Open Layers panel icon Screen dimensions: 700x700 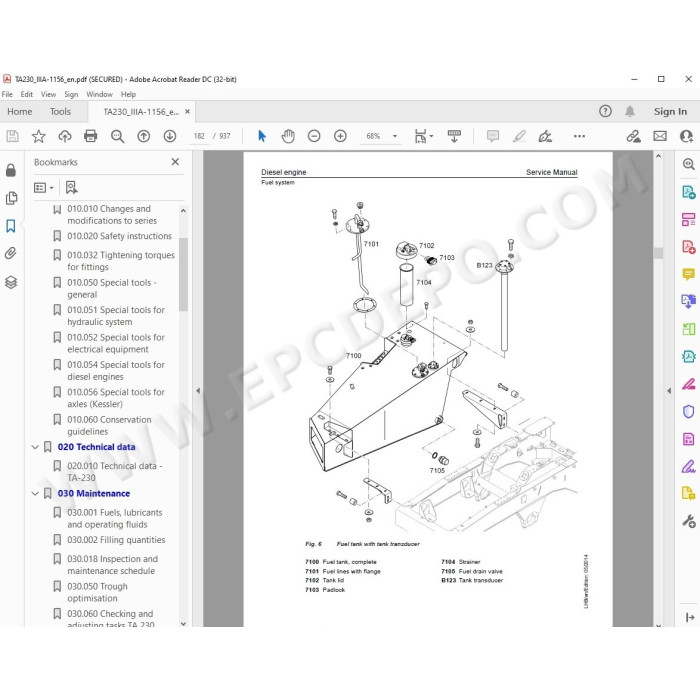11,282
